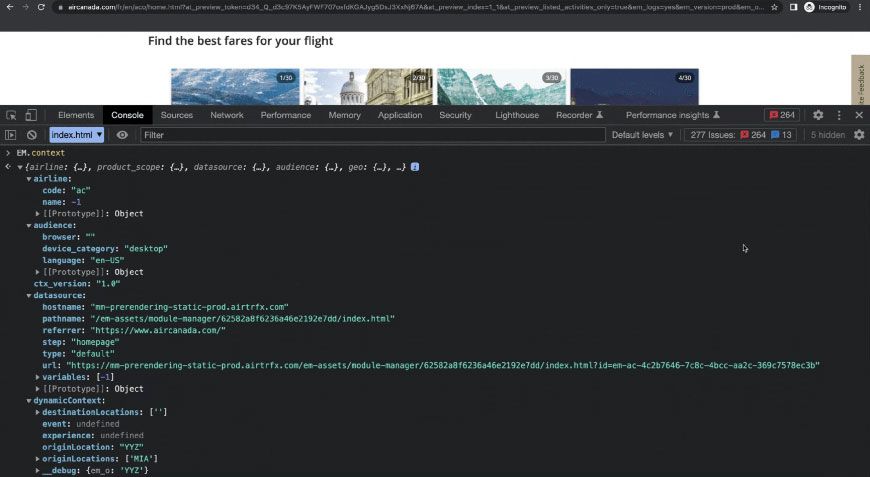Open the Chrome three-dot menu

861,7
